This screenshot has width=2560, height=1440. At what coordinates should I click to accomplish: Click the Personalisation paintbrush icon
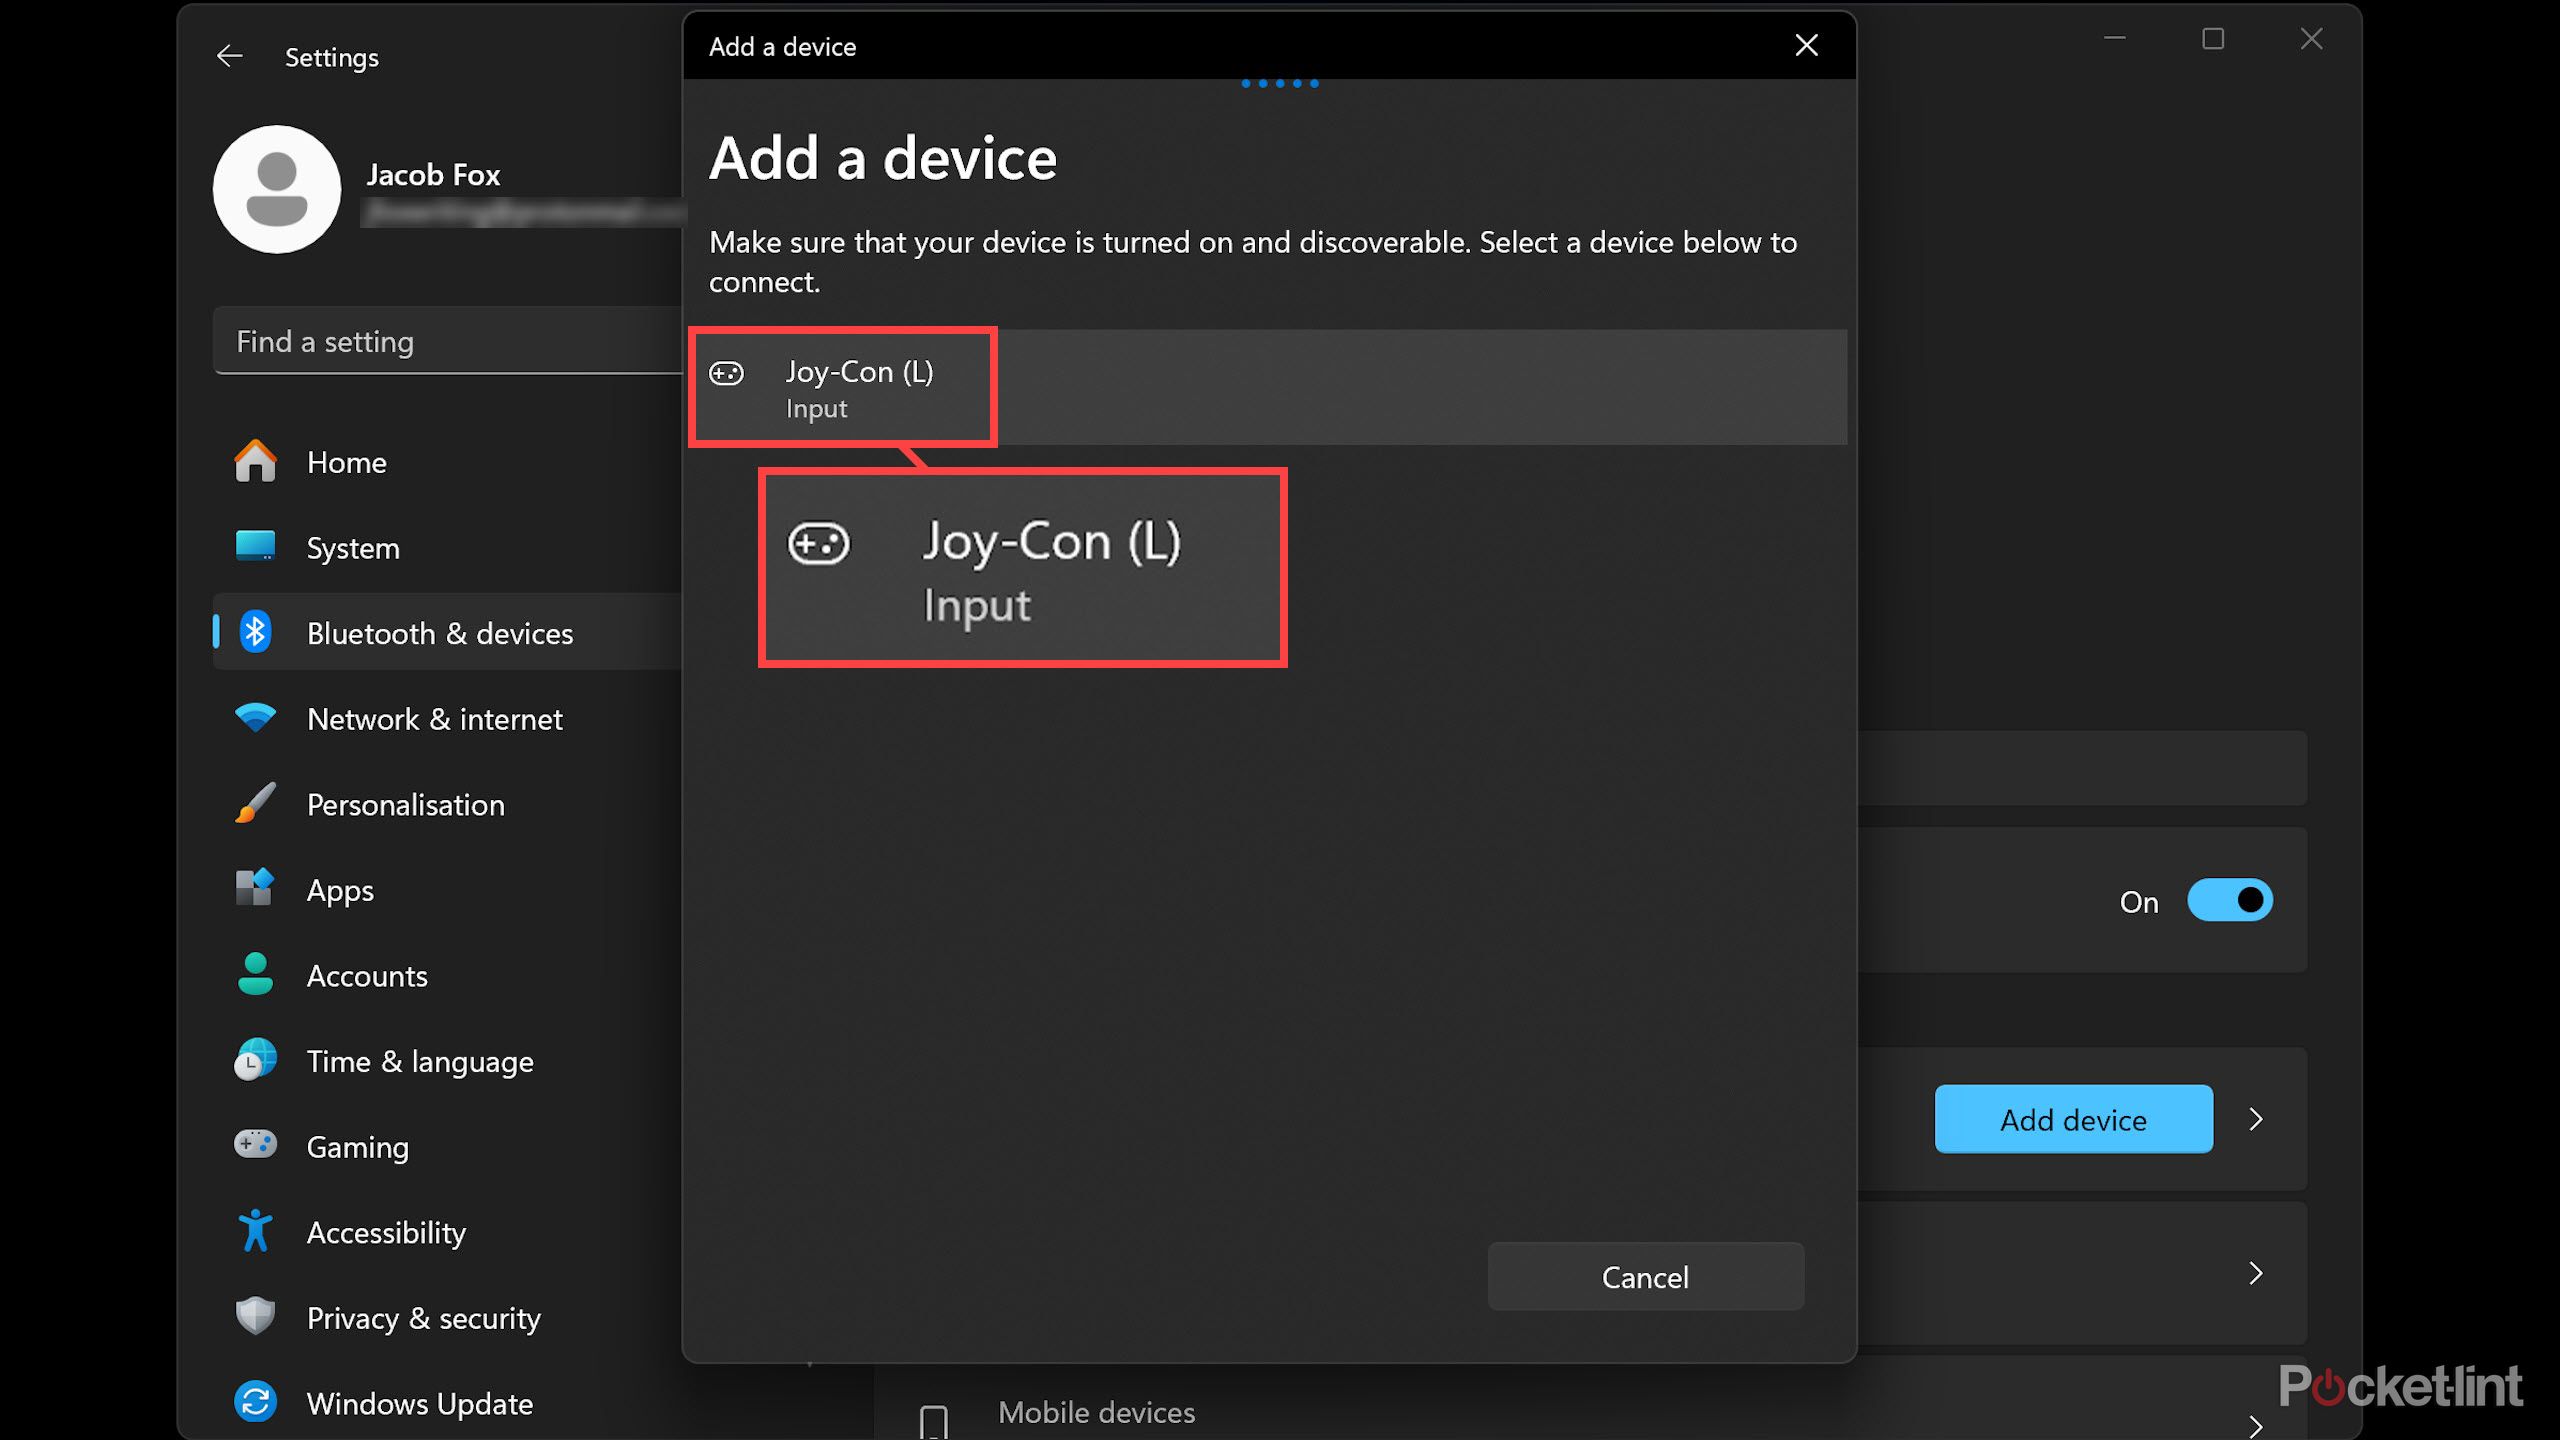point(255,804)
